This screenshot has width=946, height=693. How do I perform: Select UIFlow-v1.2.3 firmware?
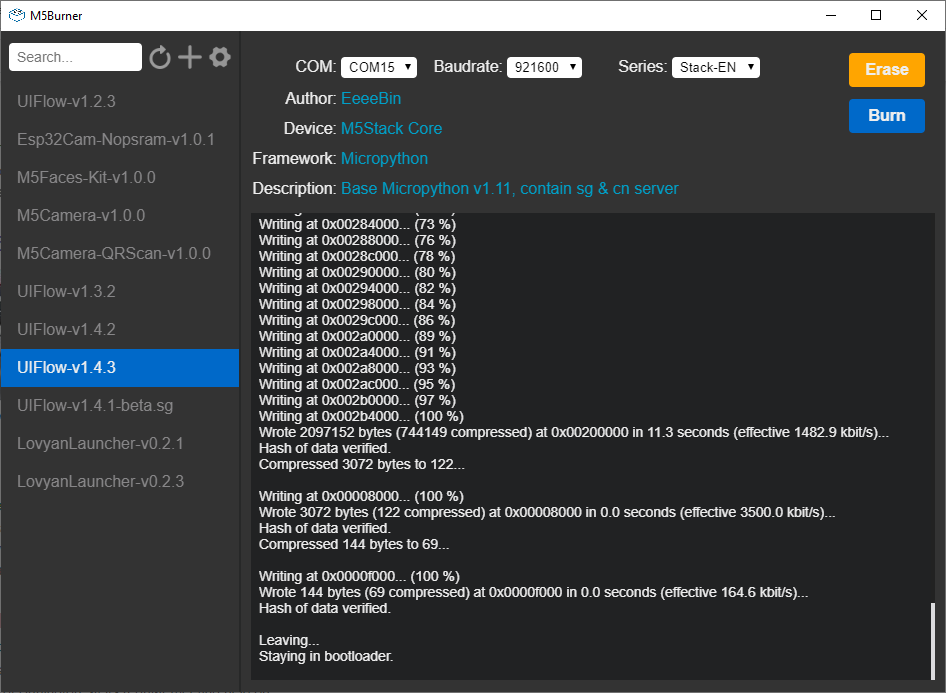pyautogui.click(x=120, y=101)
